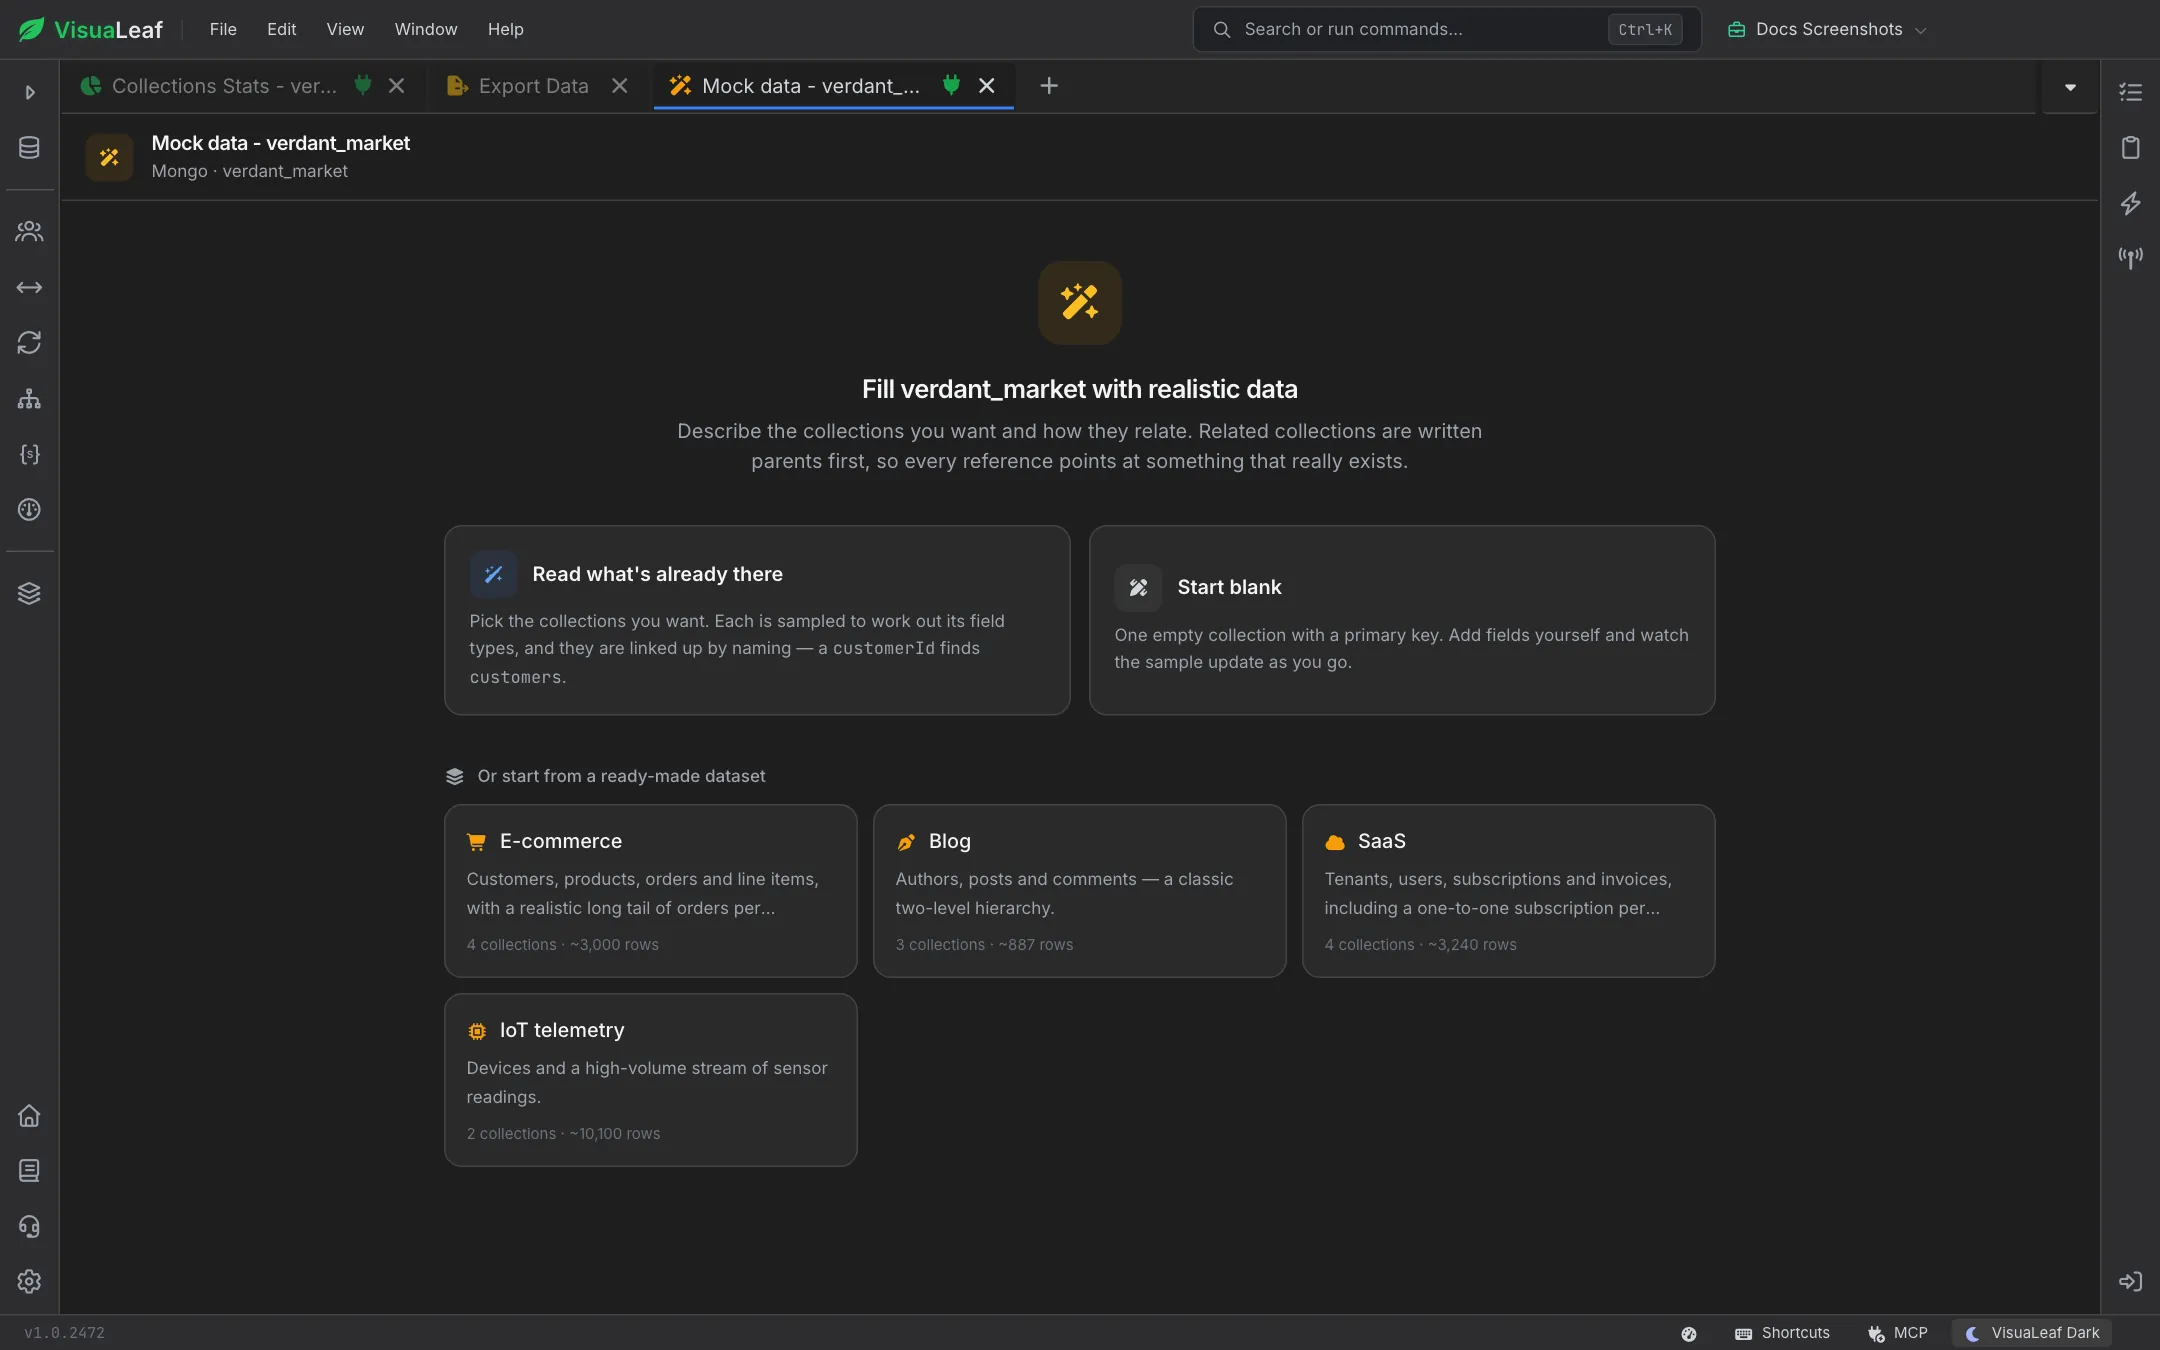Screen dimensions: 2160x1350
Task: Click the connection plug icon on Mock data tab
Action: pos(952,85)
